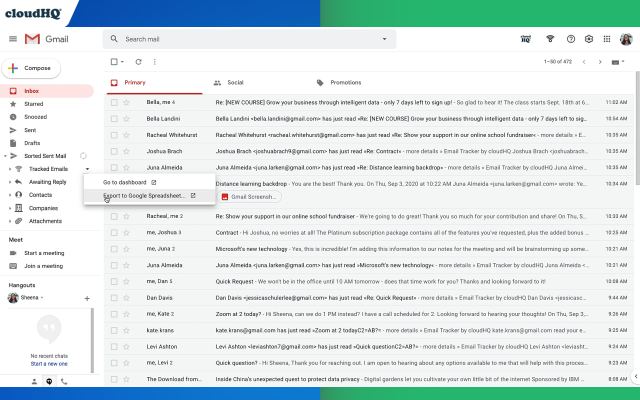Tick the checkbox for Bella Landini email

[113, 118]
